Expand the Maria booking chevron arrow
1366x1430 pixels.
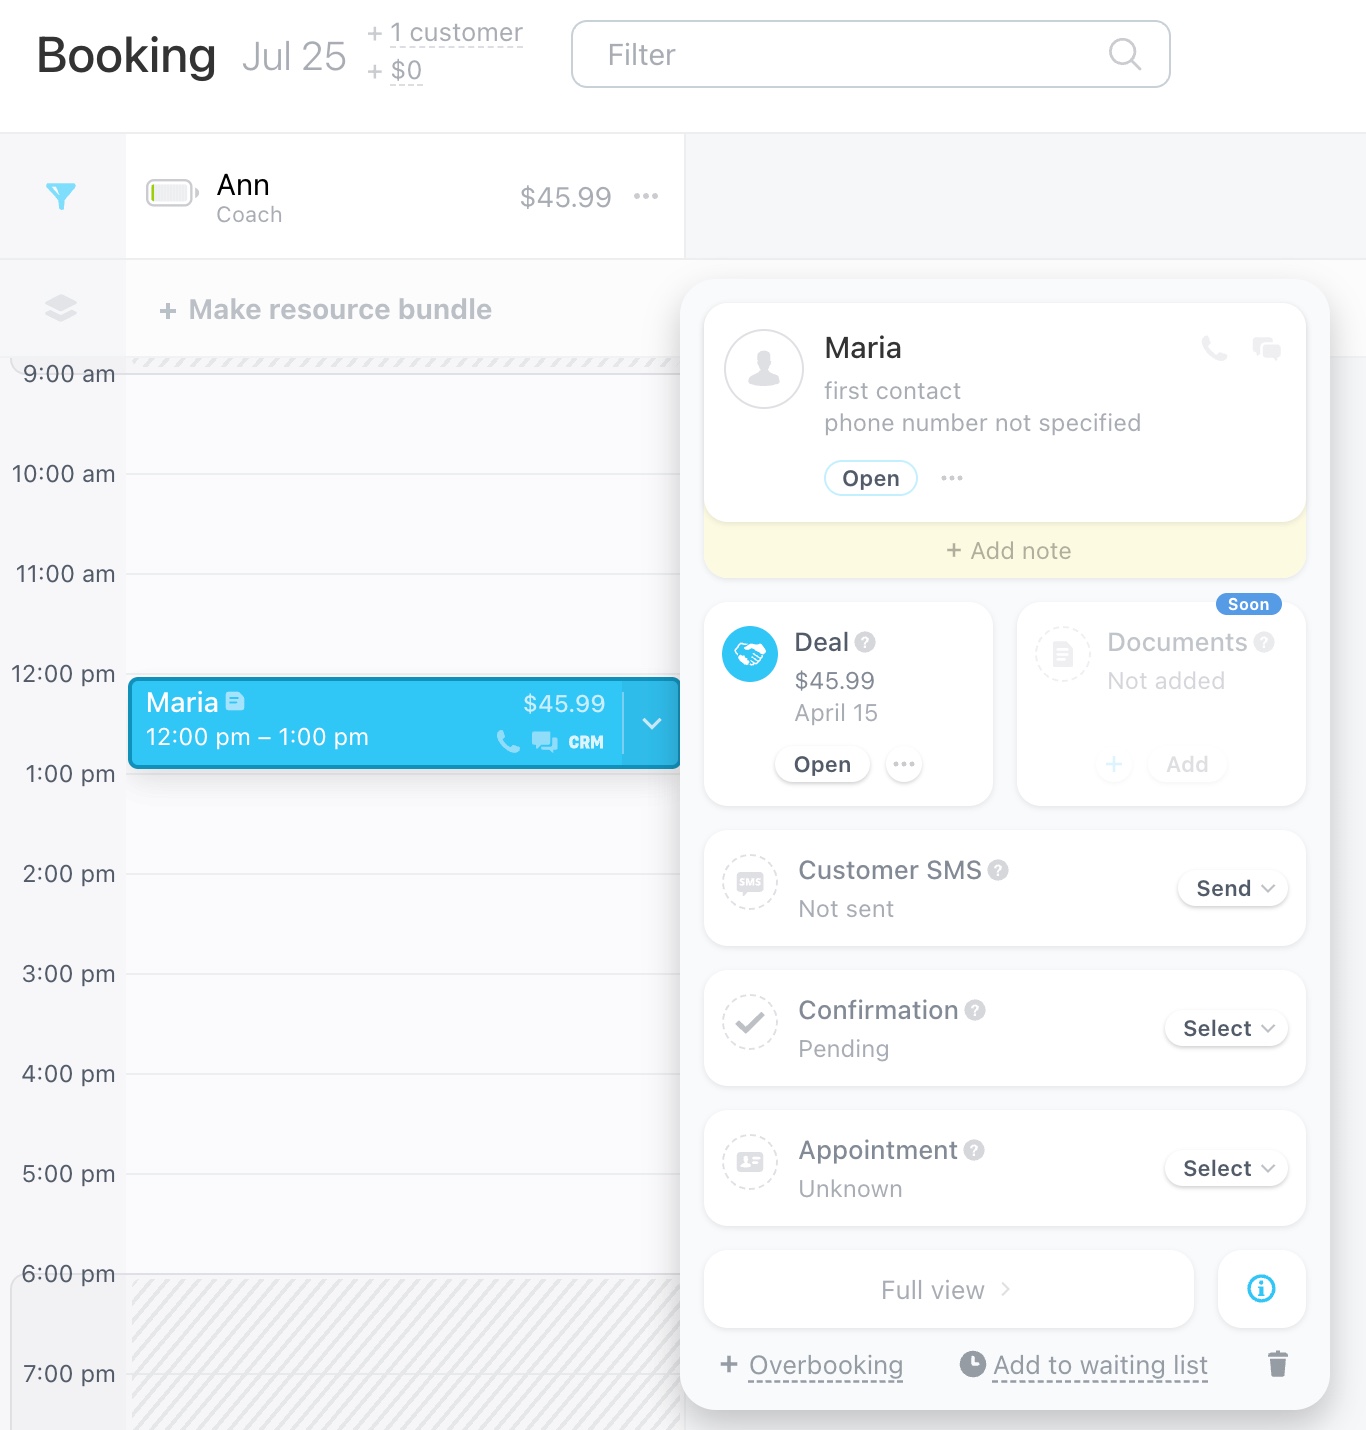click(652, 723)
